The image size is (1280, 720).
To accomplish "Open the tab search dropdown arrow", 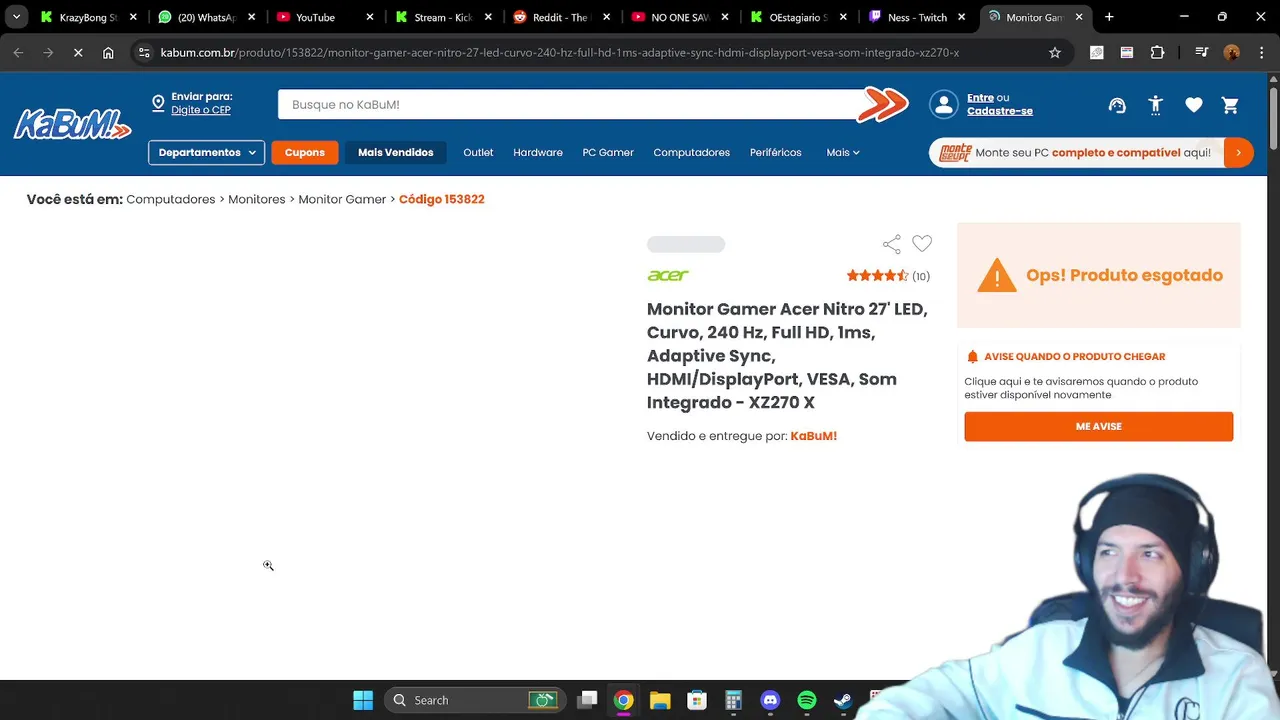I will pyautogui.click(x=16, y=17).
